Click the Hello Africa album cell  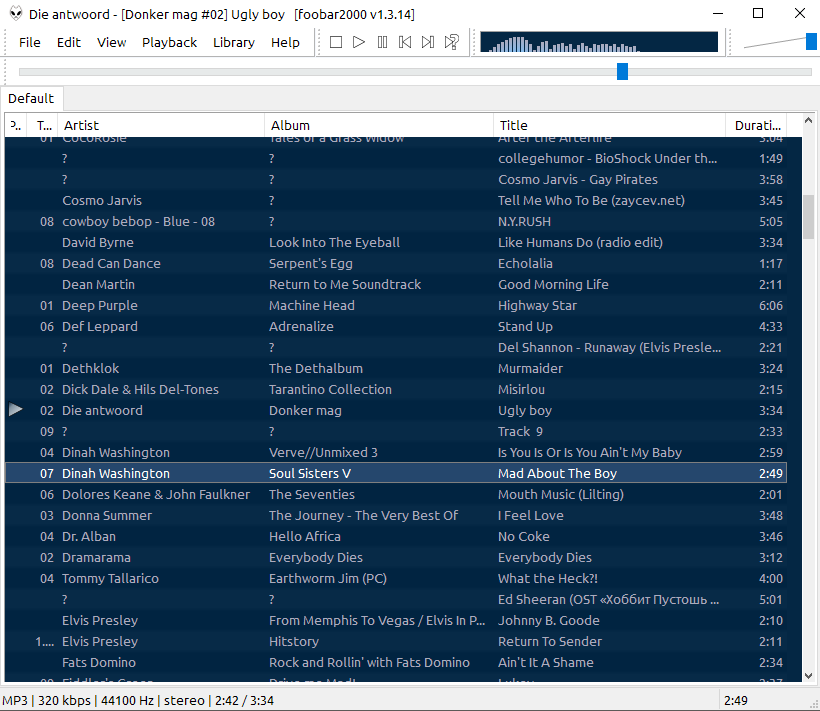(x=305, y=536)
